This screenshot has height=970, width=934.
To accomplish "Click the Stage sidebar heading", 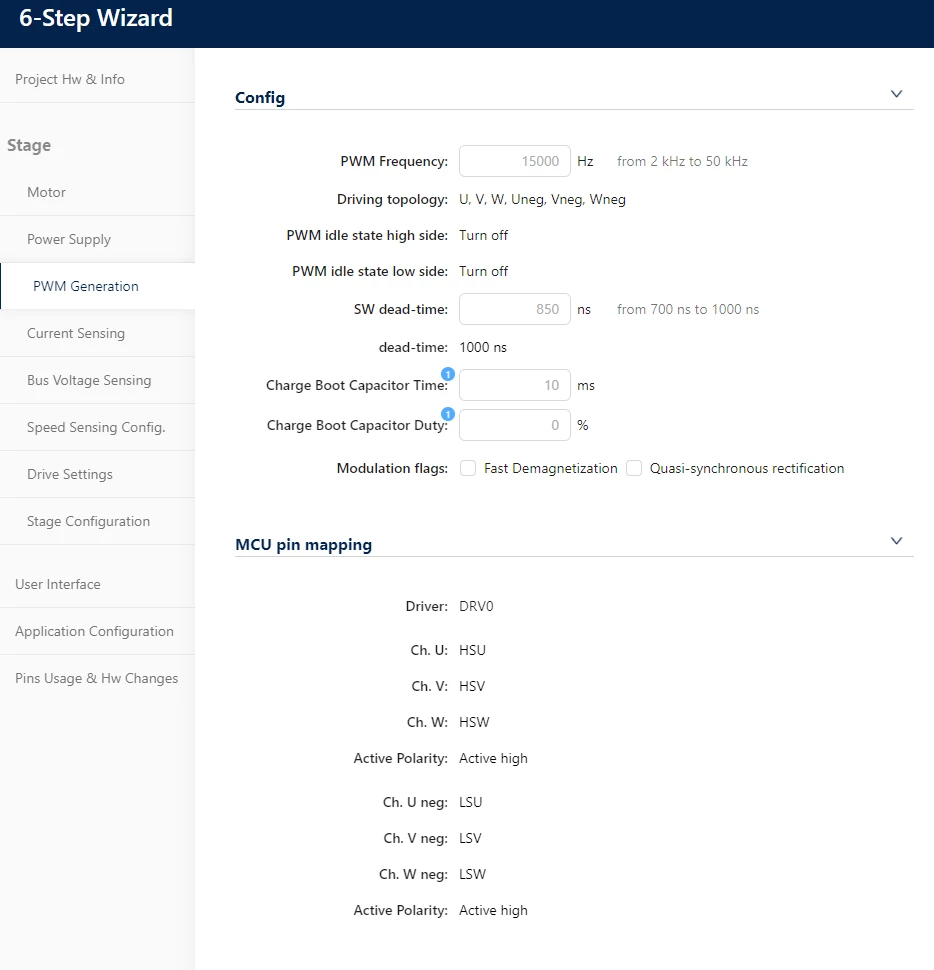I will point(29,145).
